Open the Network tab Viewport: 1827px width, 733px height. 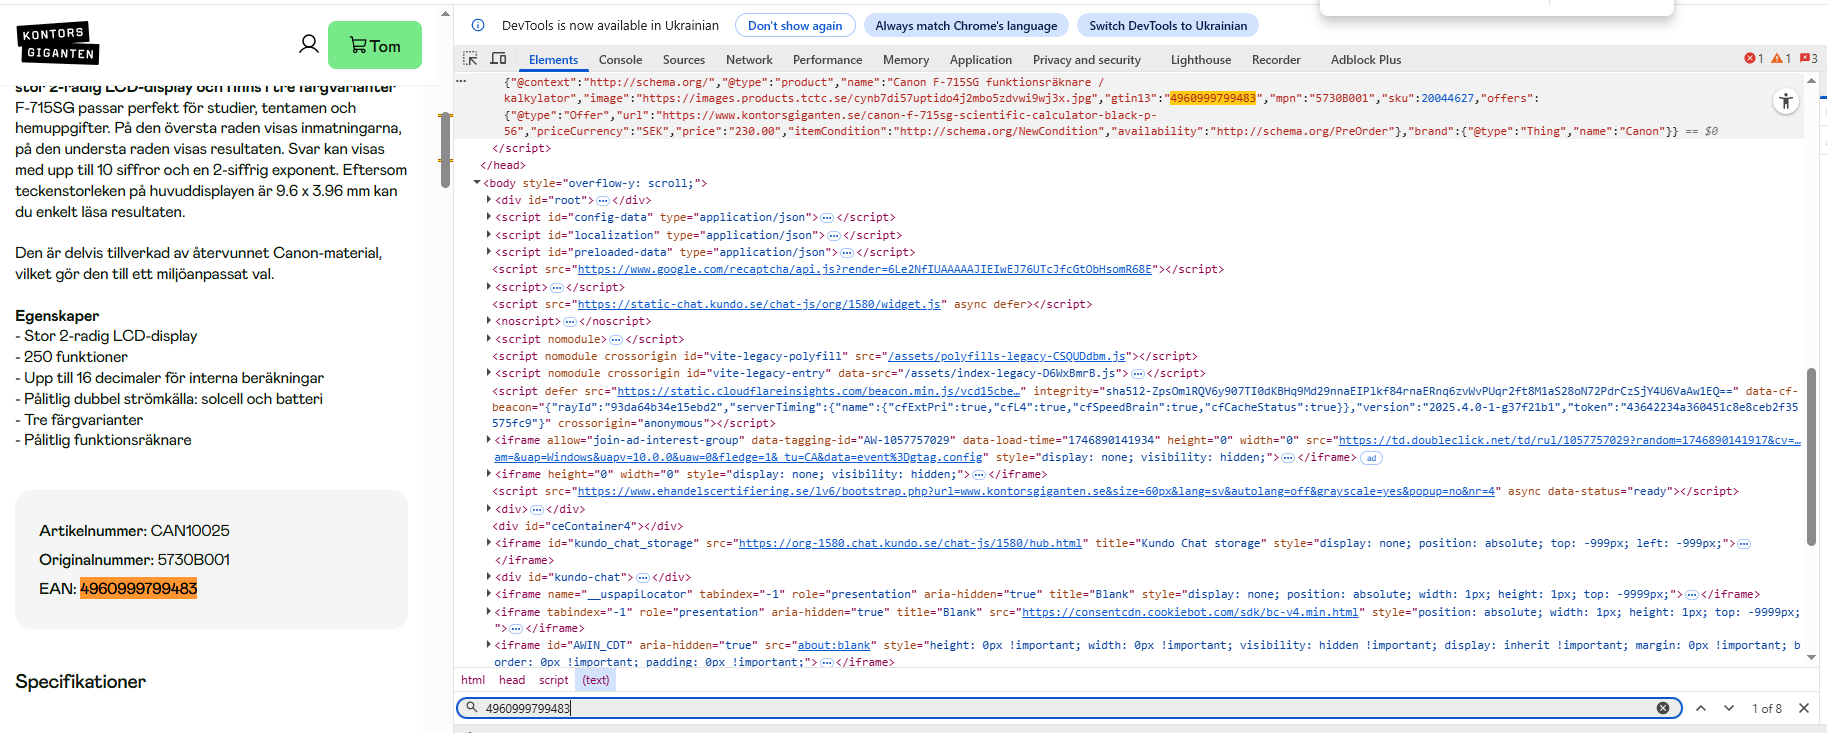click(749, 60)
